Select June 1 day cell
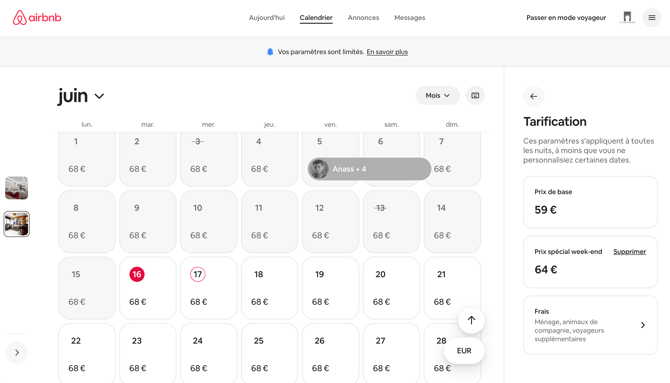Screen dimensions: 670x383 point(87,159)
